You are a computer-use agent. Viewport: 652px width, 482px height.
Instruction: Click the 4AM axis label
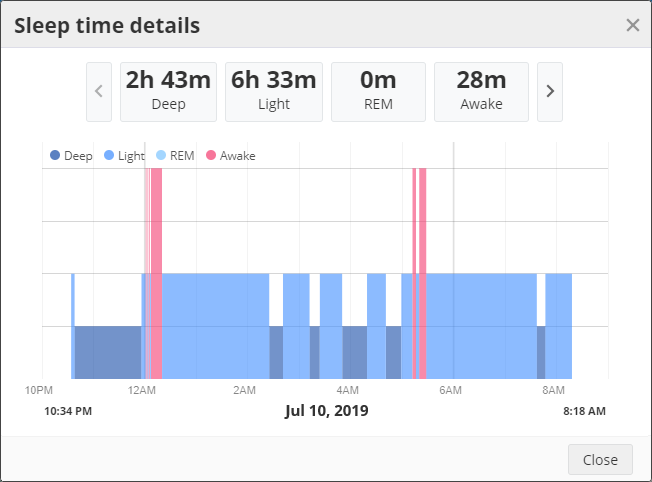coord(348,391)
